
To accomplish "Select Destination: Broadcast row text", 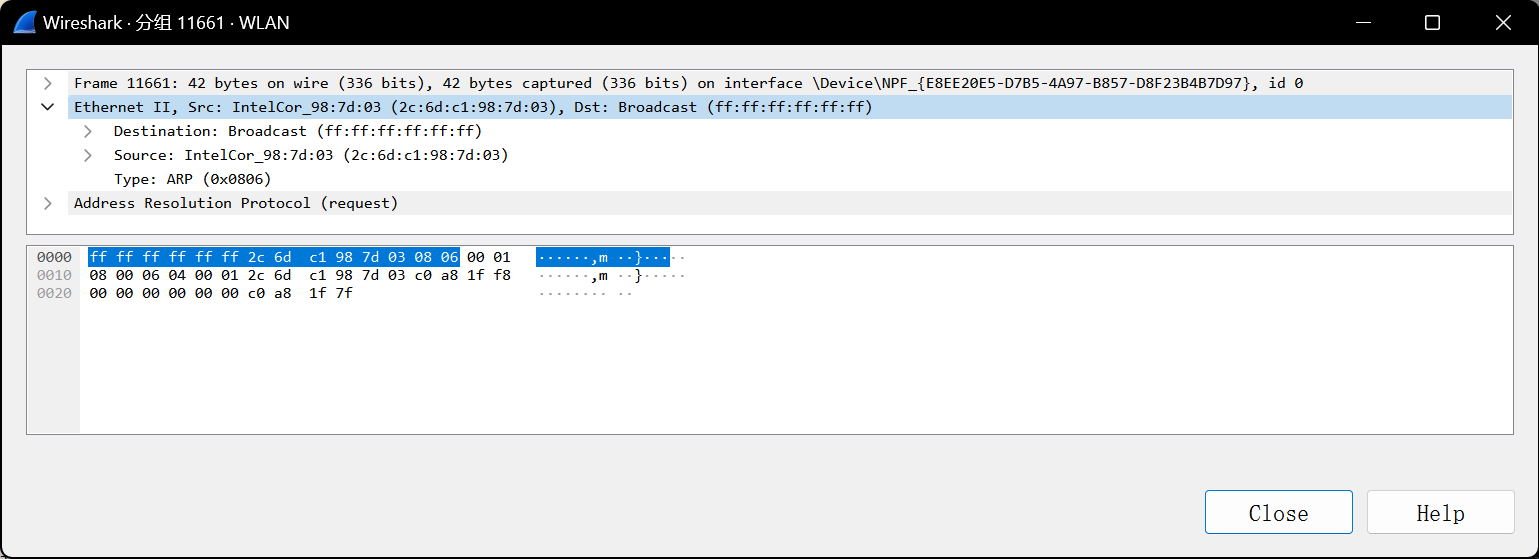I will pos(297,131).
